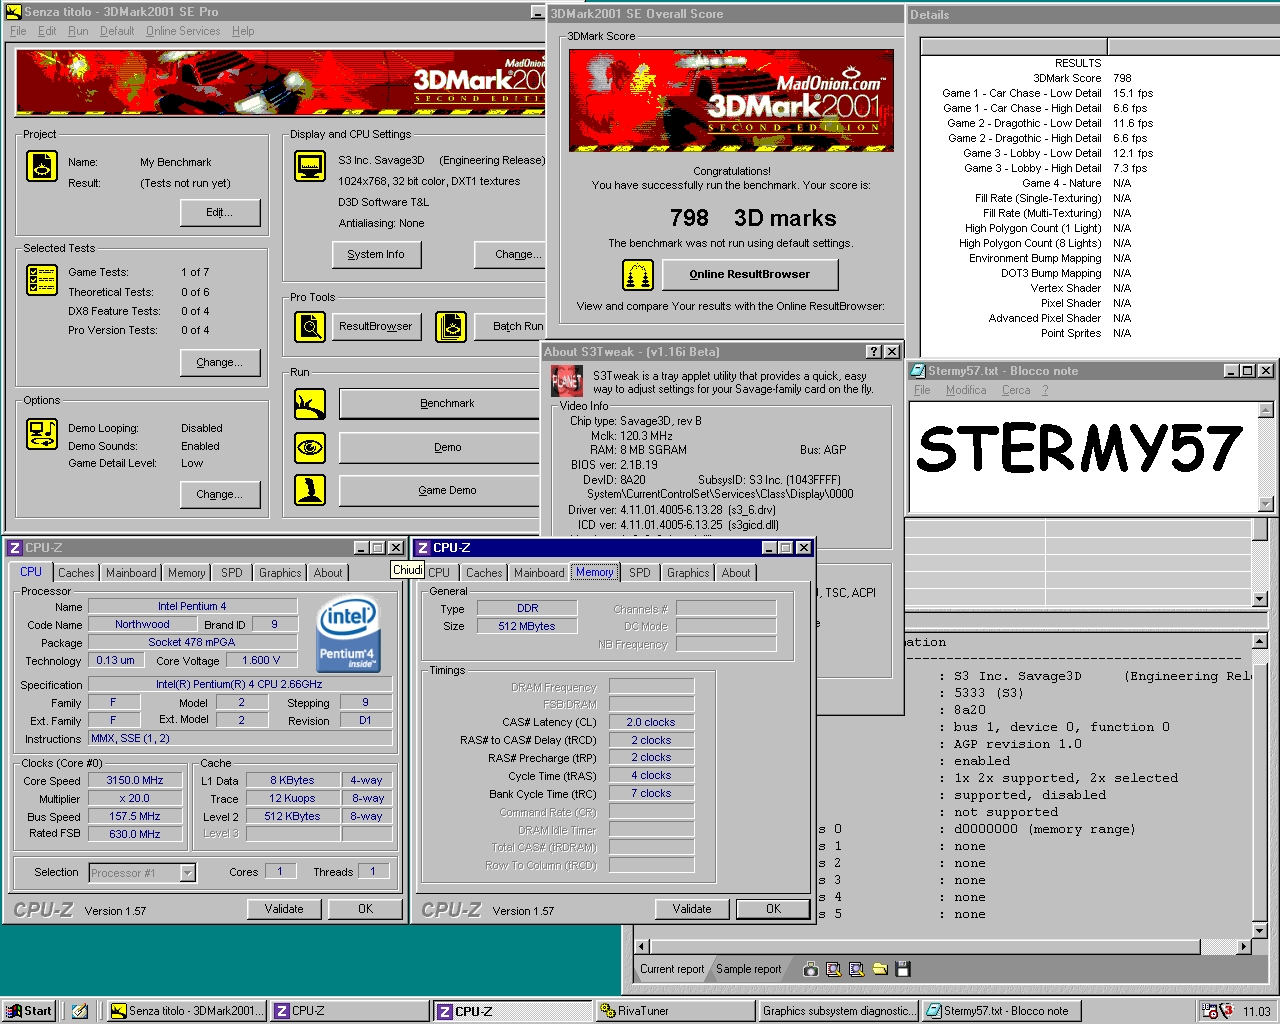Click the Game Demo button
Image resolution: width=1280 pixels, height=1024 pixels.
click(x=442, y=490)
